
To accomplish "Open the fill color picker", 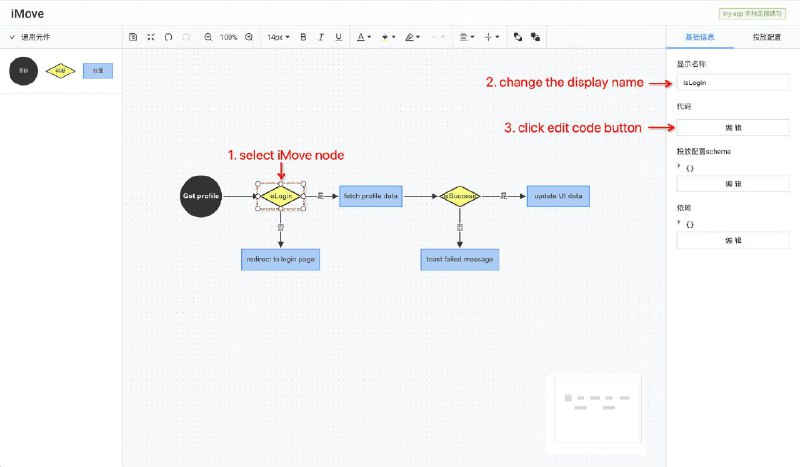I will point(388,37).
